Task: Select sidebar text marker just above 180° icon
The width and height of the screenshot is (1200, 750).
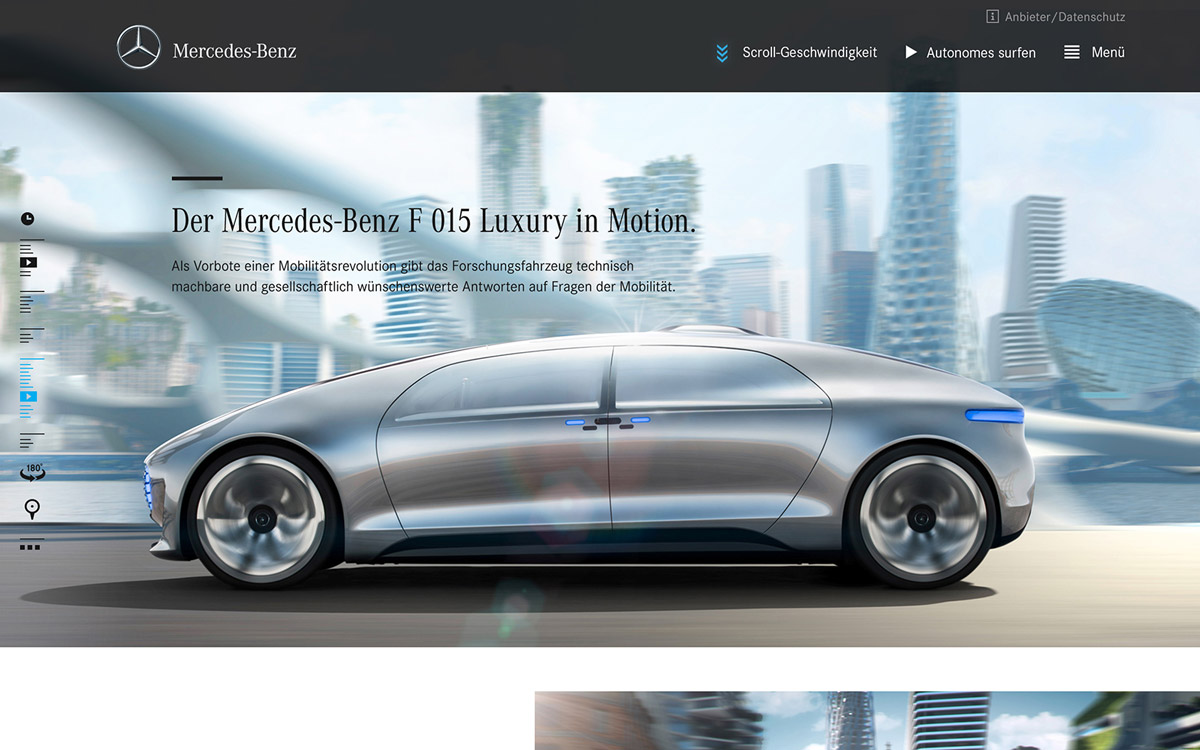Action: (x=31, y=440)
